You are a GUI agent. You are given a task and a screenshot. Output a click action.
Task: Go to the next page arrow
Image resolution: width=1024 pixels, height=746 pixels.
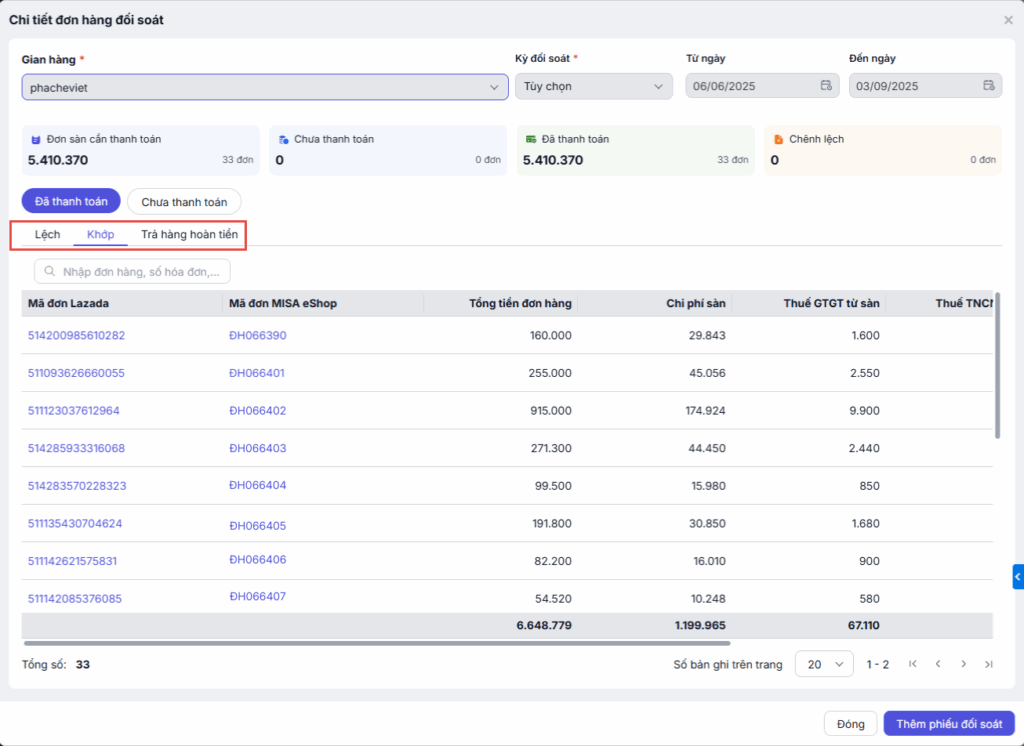pos(963,664)
